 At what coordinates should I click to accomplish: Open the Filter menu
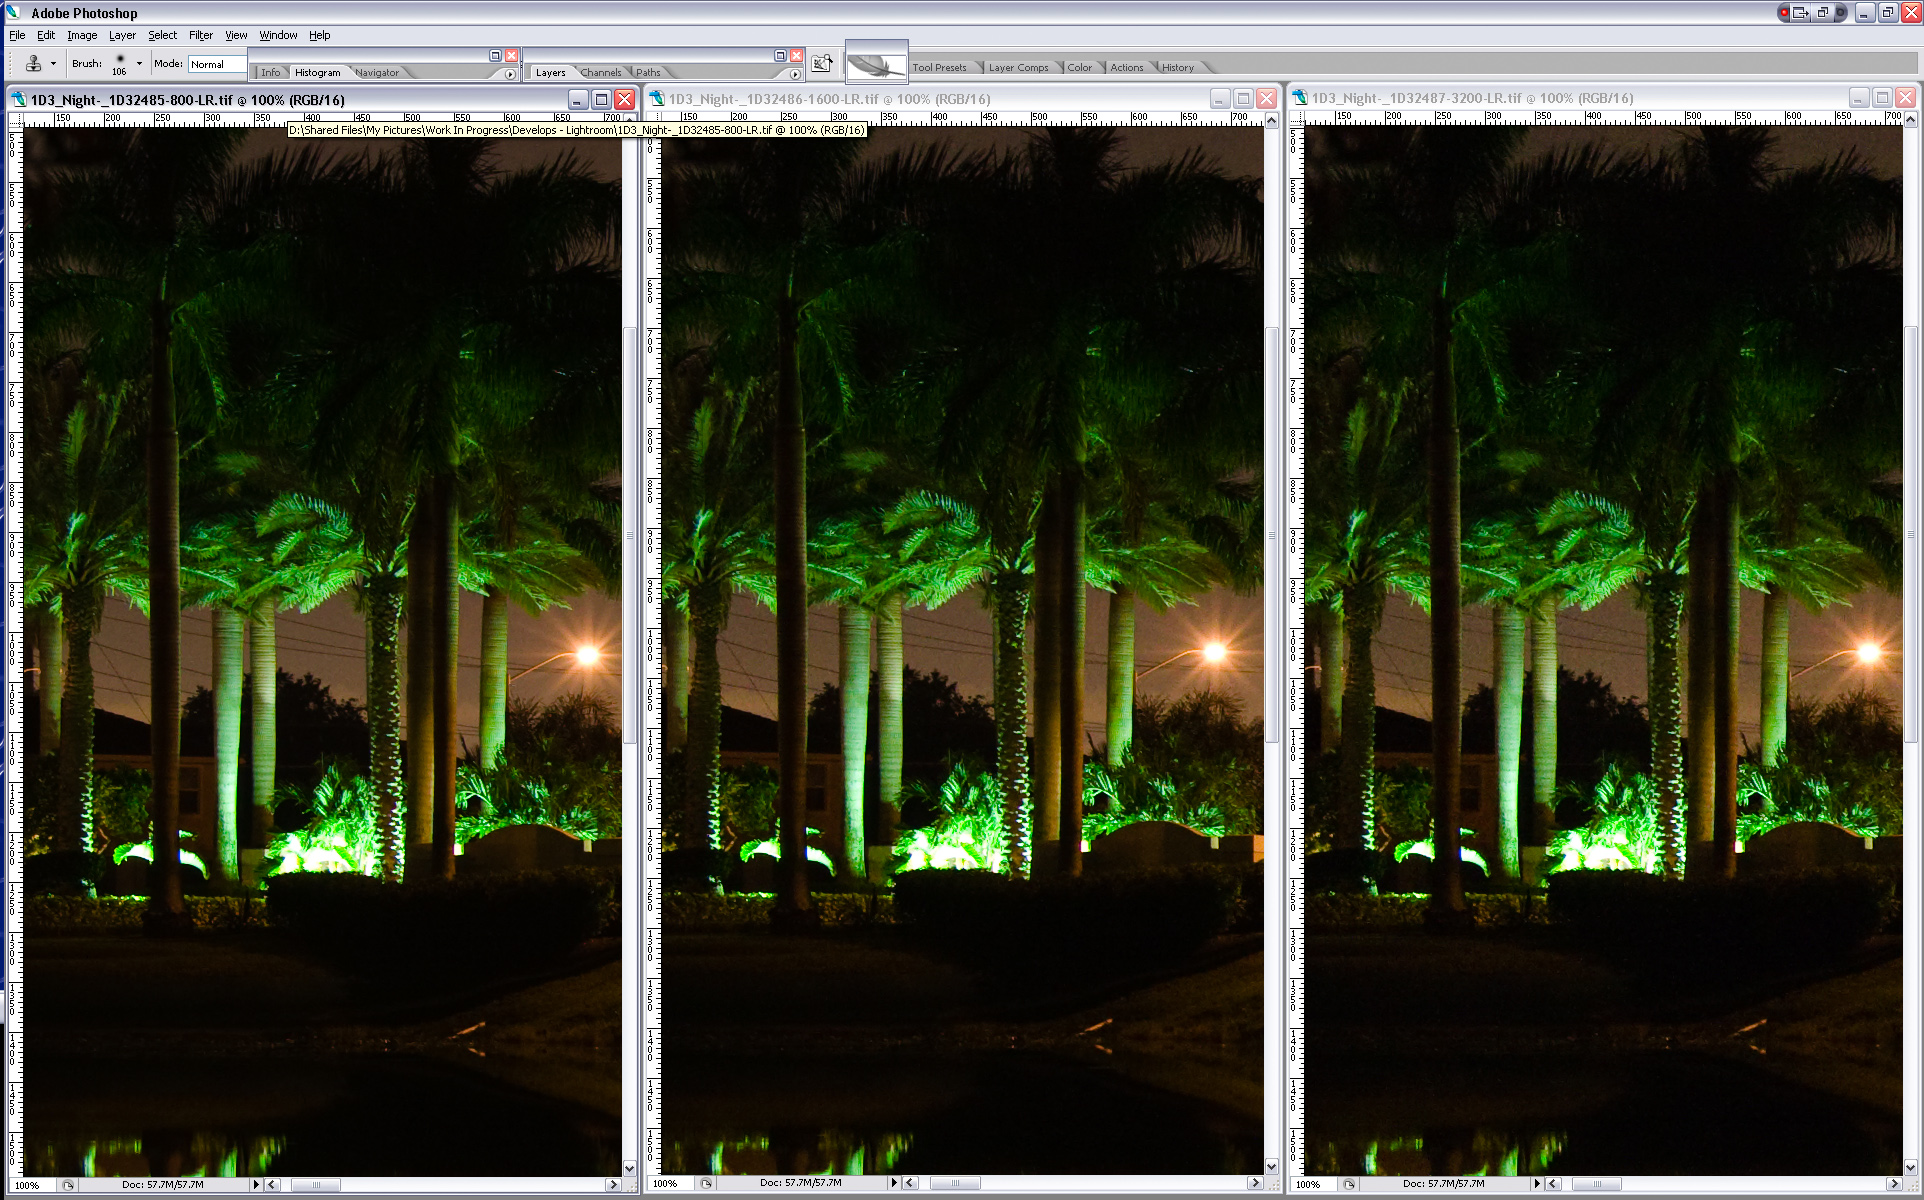(201, 35)
